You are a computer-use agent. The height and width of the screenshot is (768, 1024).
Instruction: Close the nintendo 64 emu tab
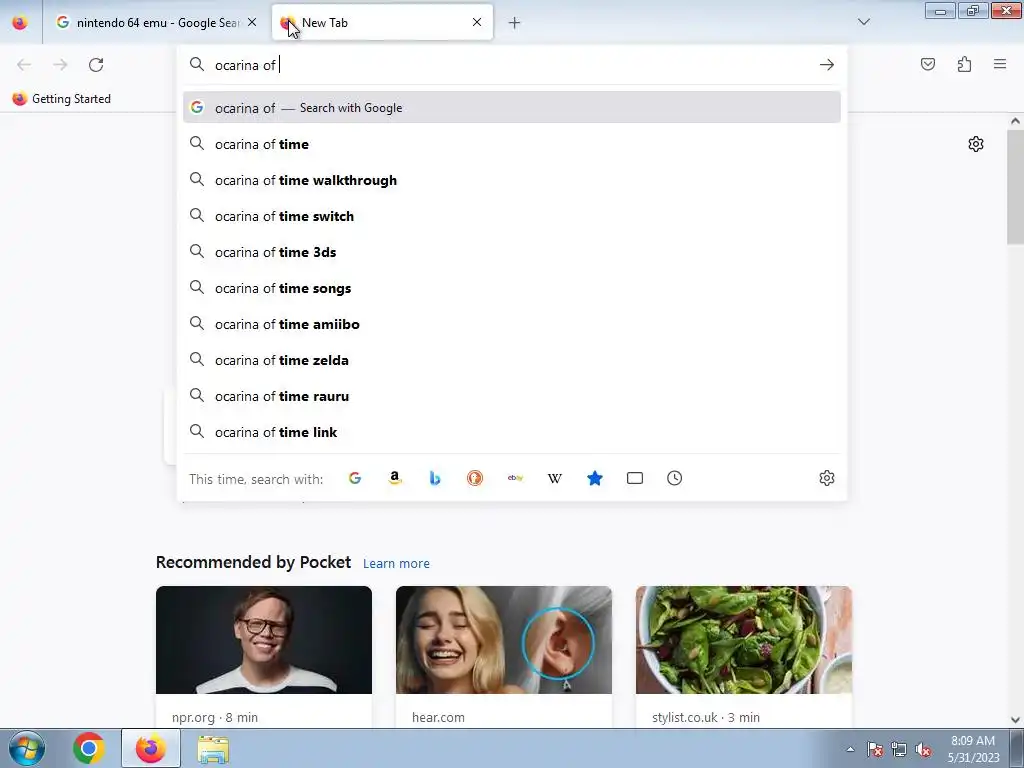point(252,22)
